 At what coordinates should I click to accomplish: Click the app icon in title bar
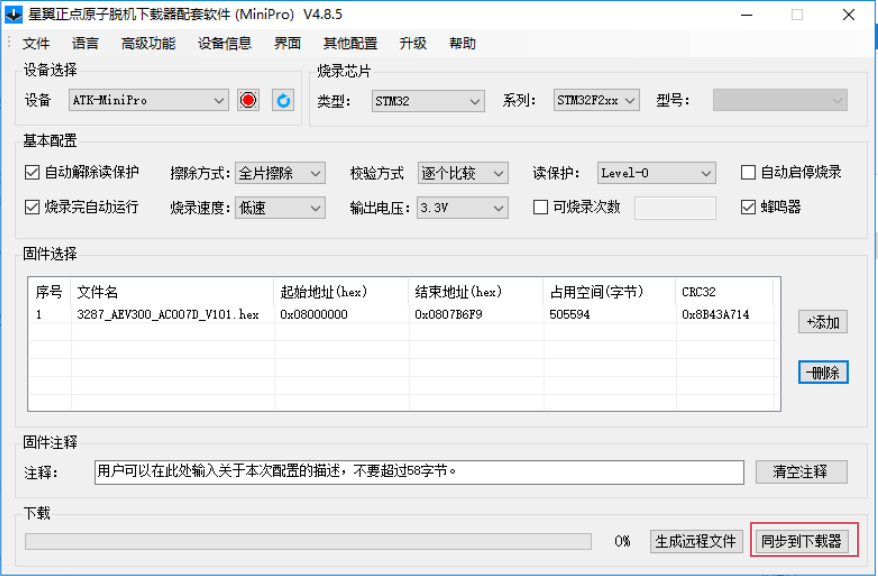13,15
